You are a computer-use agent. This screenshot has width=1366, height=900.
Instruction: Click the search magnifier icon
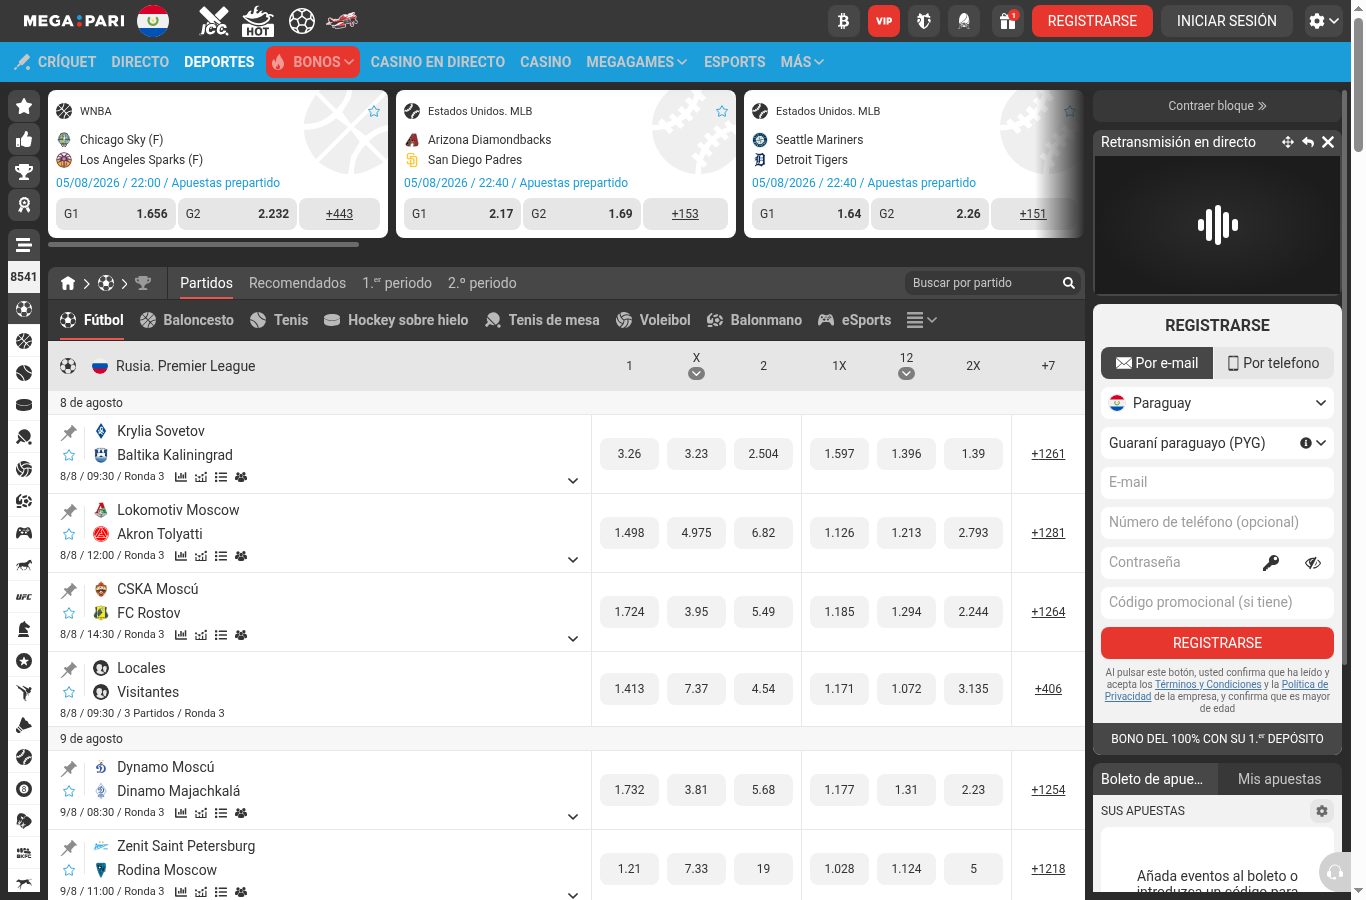point(1069,283)
